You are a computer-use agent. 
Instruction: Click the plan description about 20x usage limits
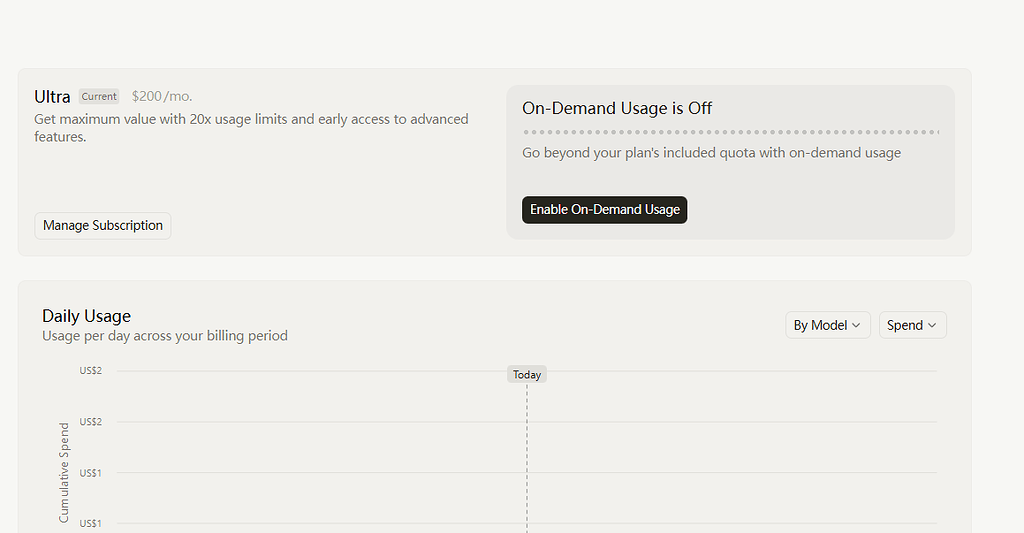[251, 128]
